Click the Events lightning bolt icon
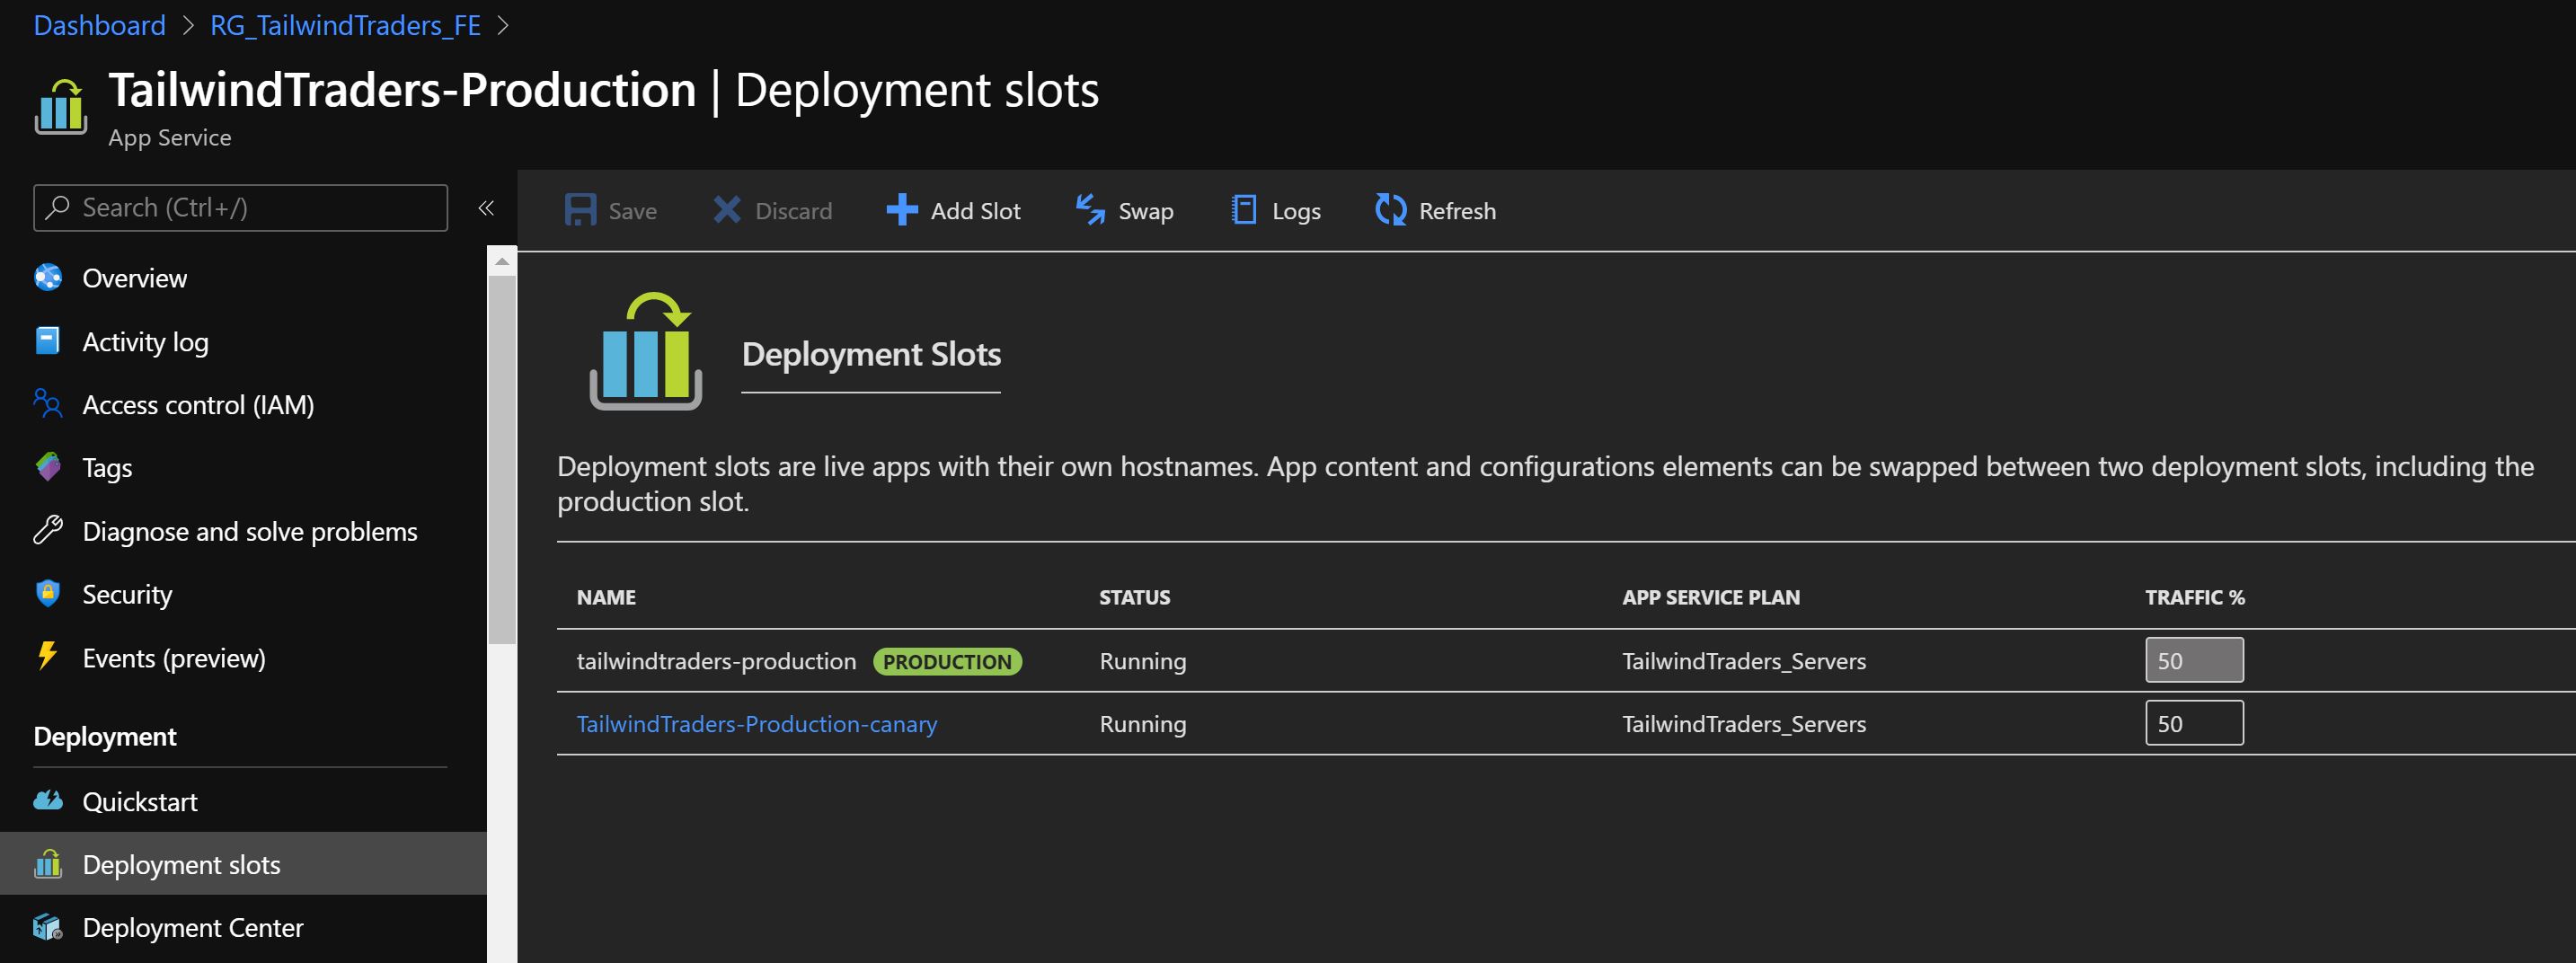 point(47,656)
